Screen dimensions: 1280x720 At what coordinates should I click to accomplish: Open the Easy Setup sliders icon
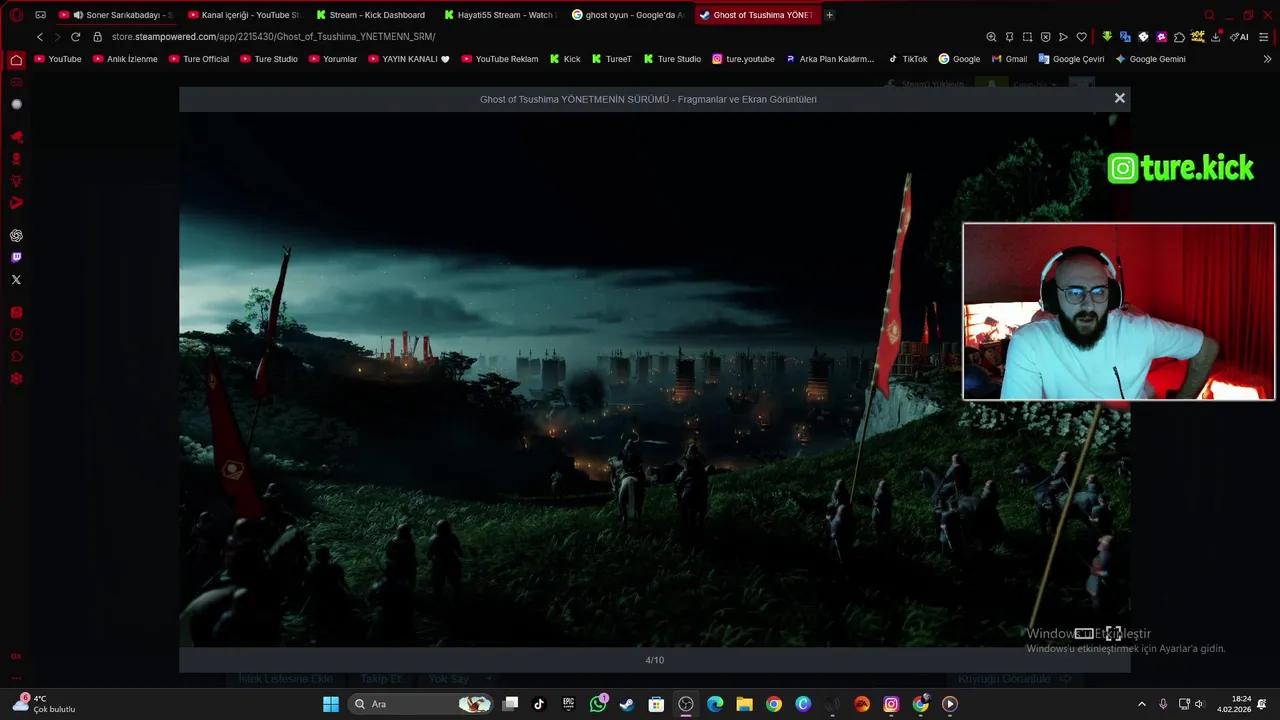(x=1264, y=37)
